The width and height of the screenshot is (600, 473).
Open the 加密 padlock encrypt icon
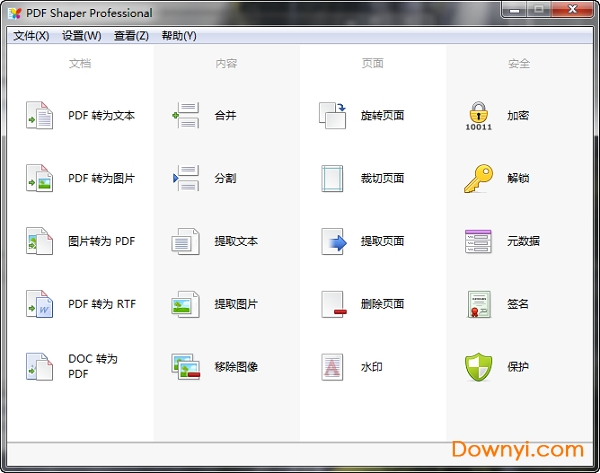[x=479, y=116]
